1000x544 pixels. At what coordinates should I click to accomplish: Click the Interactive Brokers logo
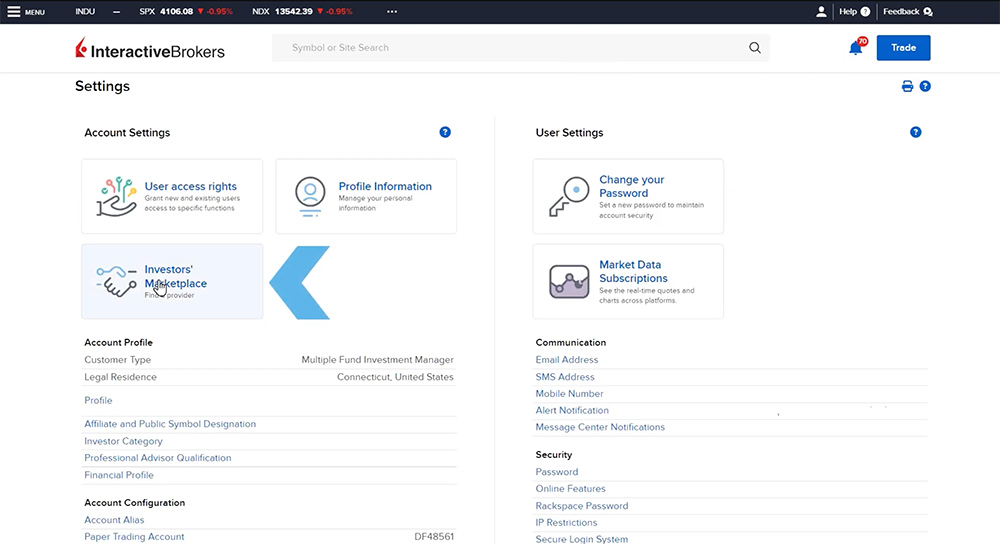[x=150, y=49]
